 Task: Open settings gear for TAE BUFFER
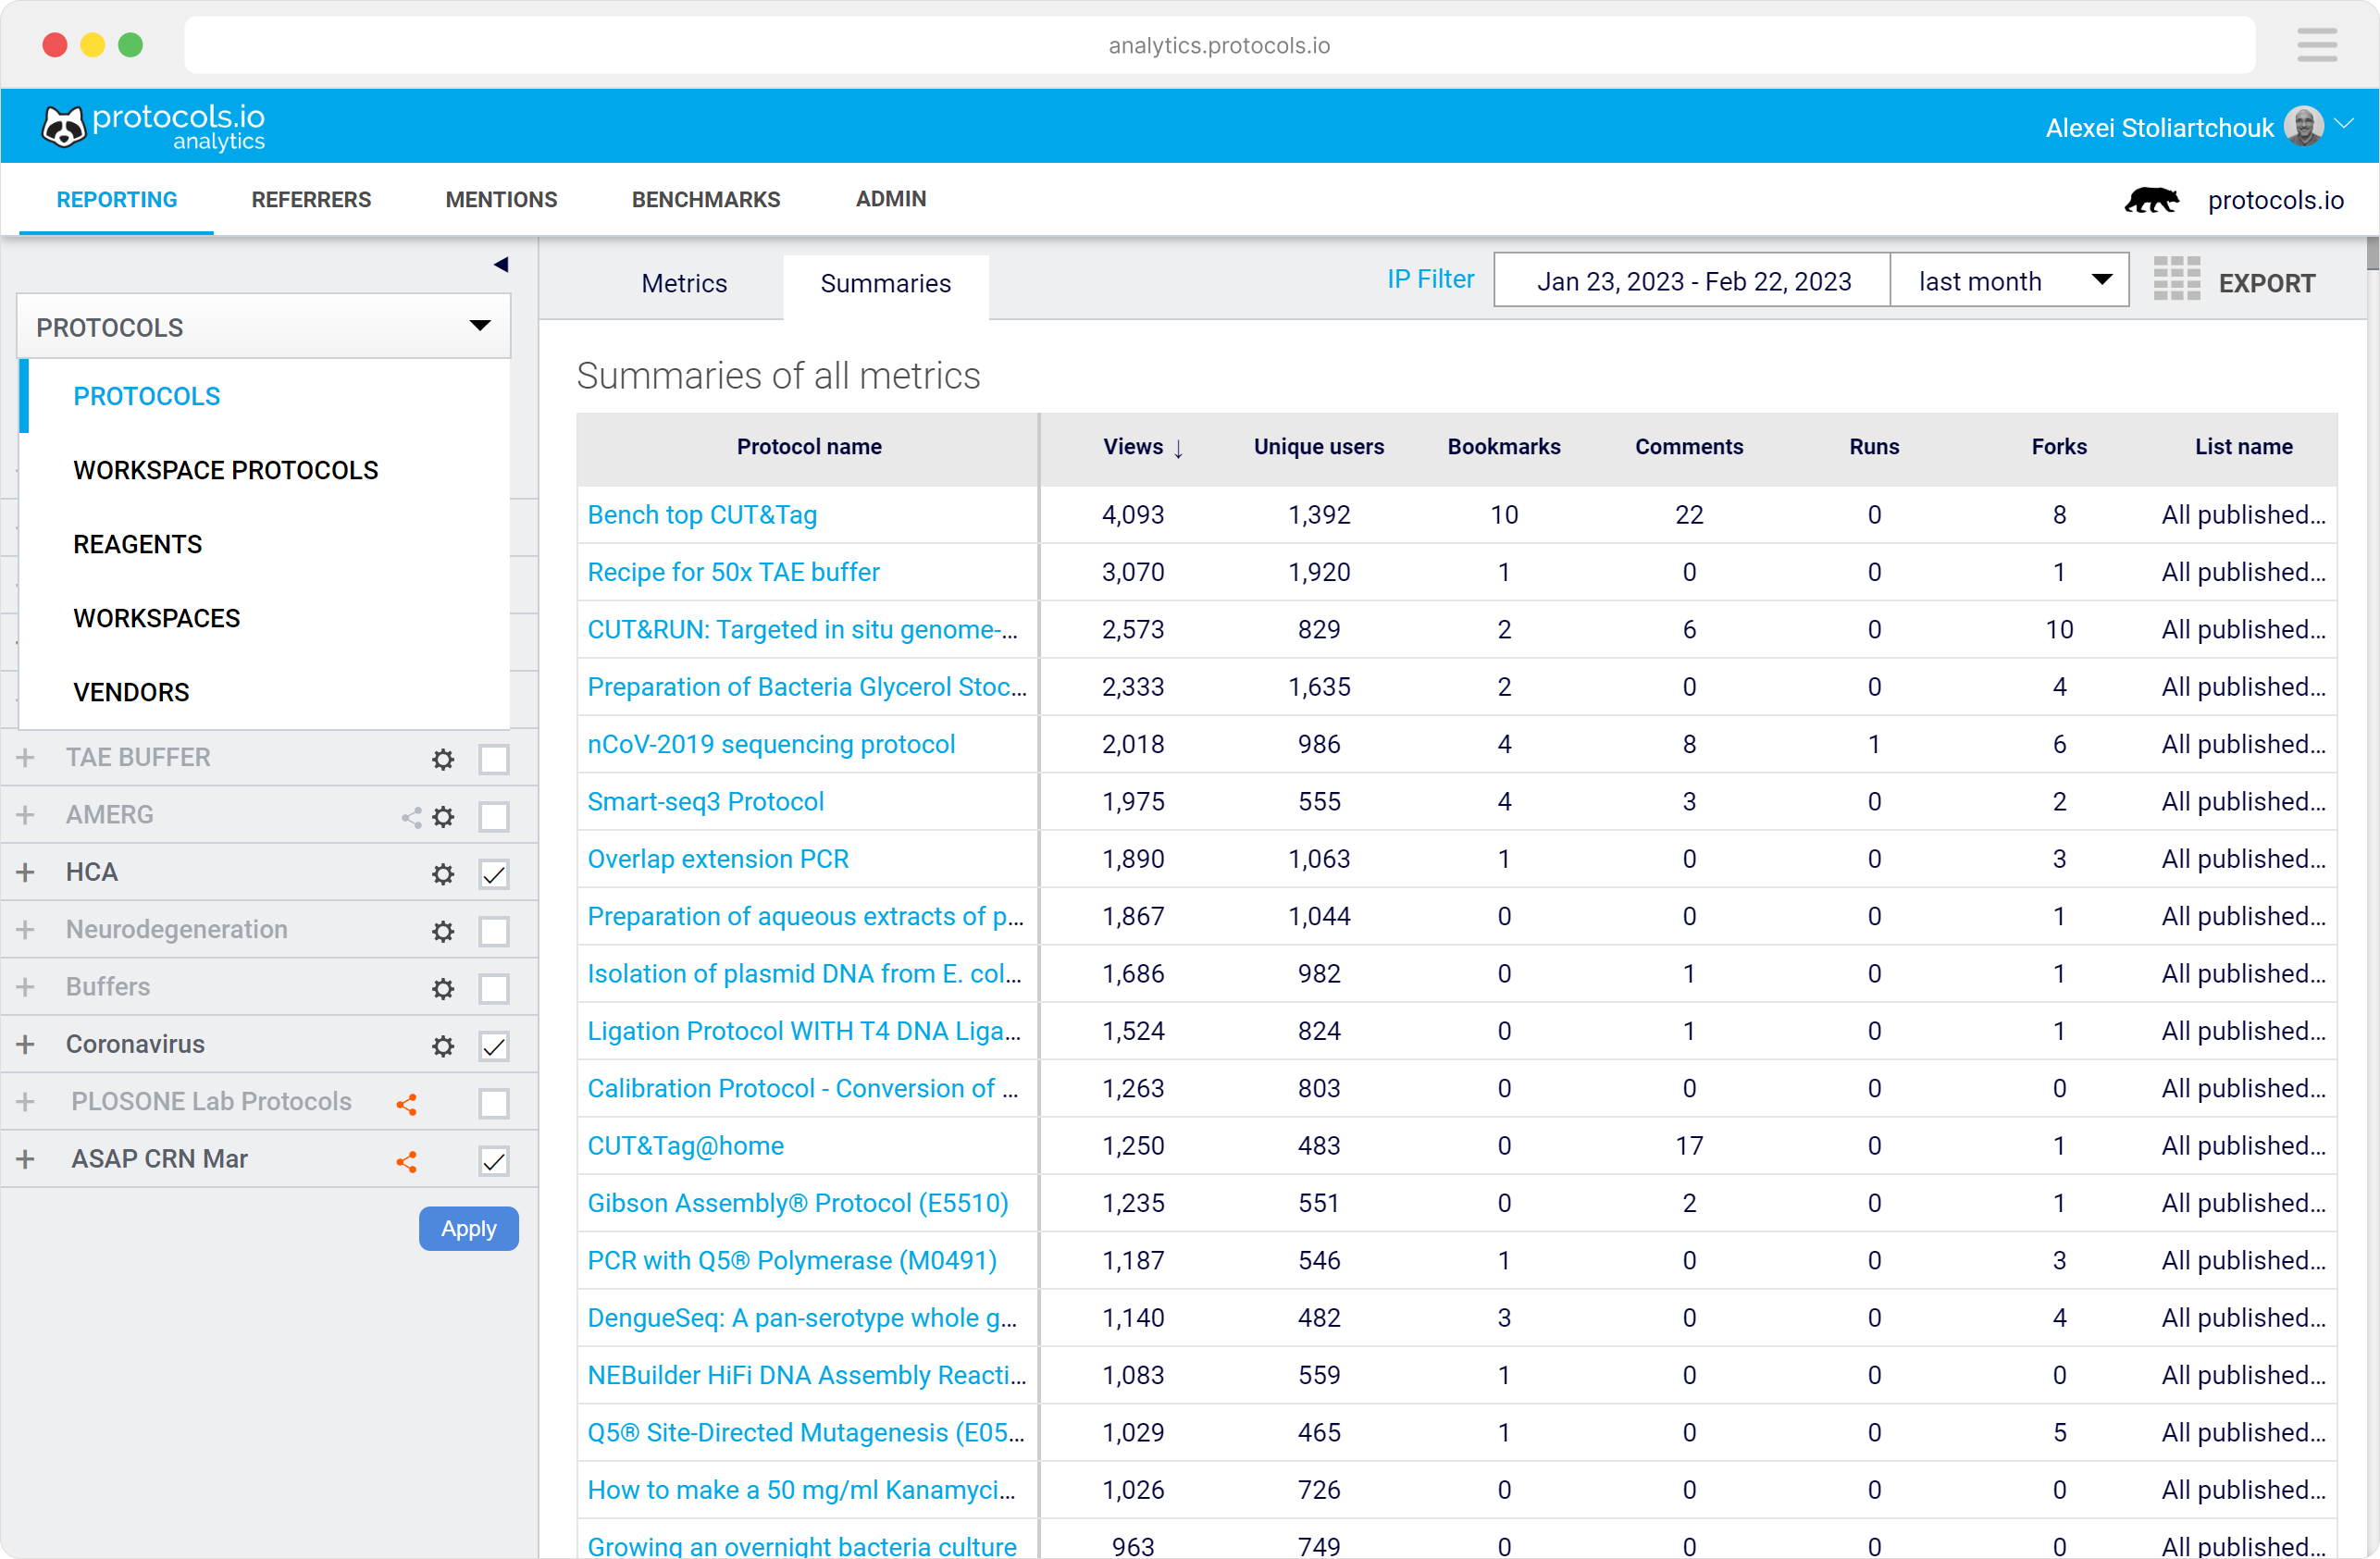[x=443, y=759]
